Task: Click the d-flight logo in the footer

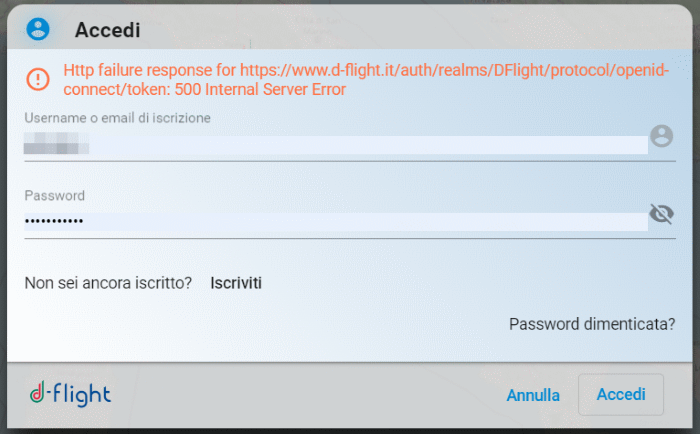Action: (70, 394)
